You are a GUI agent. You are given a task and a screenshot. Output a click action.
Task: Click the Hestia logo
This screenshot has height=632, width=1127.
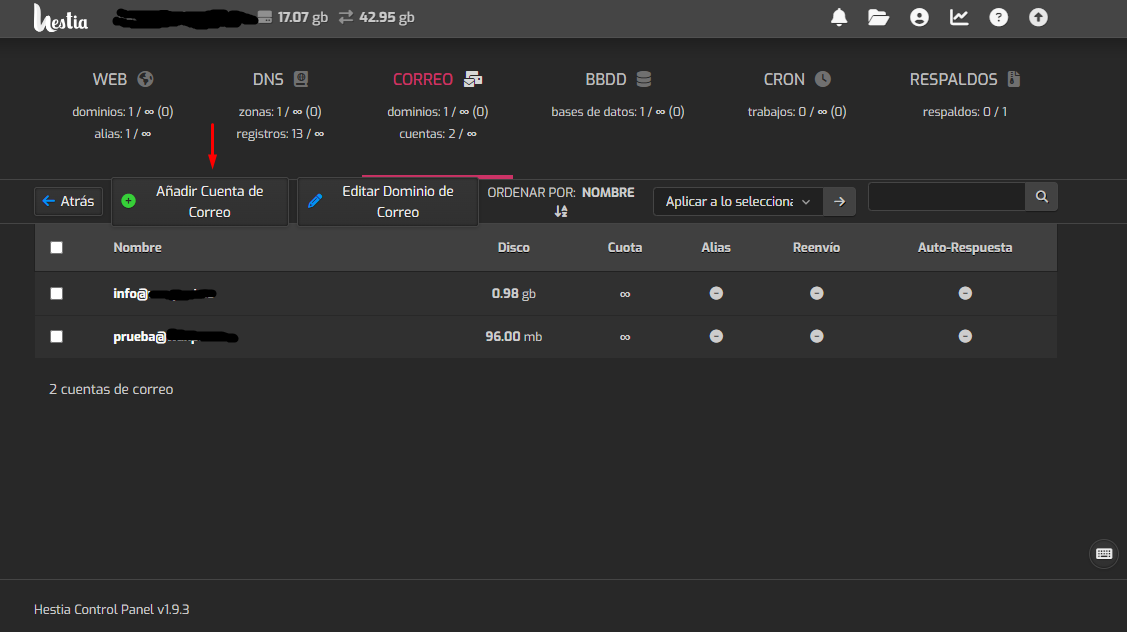pyautogui.click(x=61, y=18)
